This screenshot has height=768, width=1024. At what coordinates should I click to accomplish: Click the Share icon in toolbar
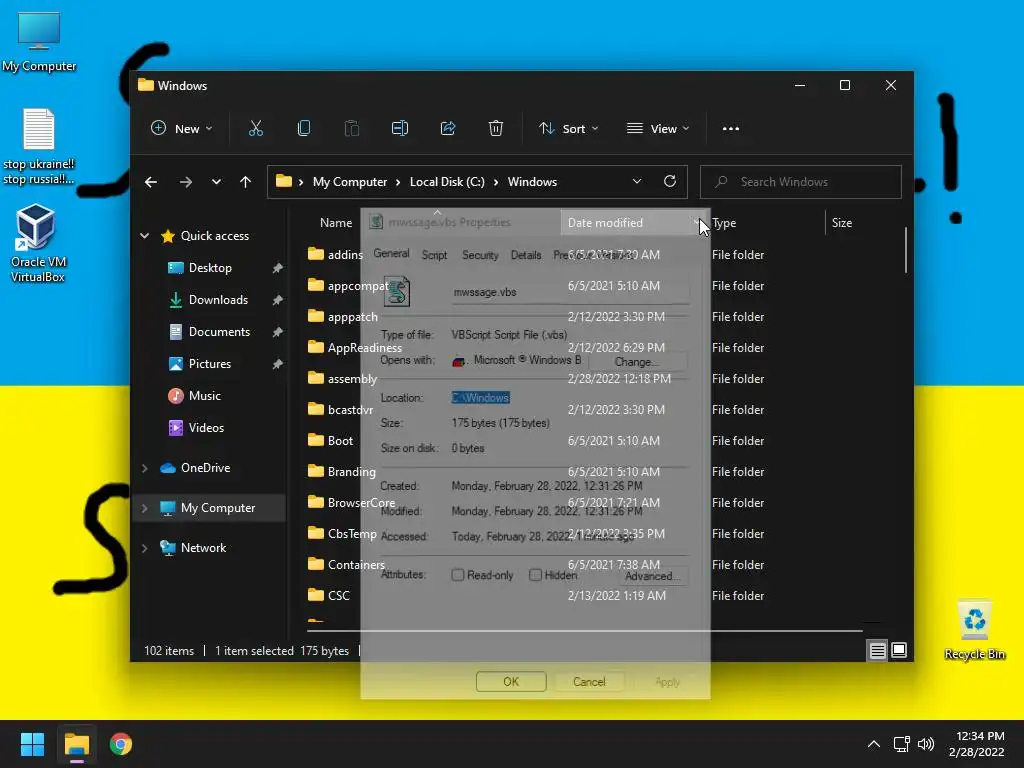click(448, 129)
